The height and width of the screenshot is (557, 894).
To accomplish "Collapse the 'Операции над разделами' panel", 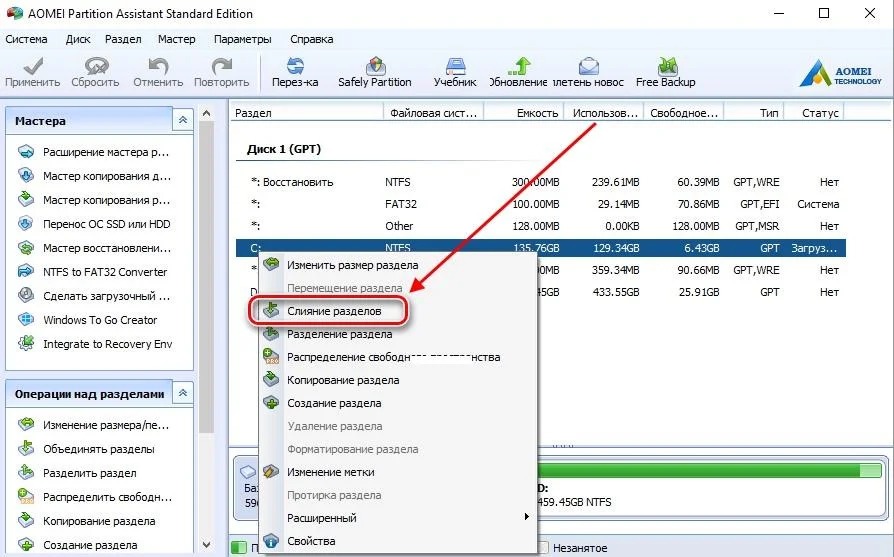I will [183, 393].
